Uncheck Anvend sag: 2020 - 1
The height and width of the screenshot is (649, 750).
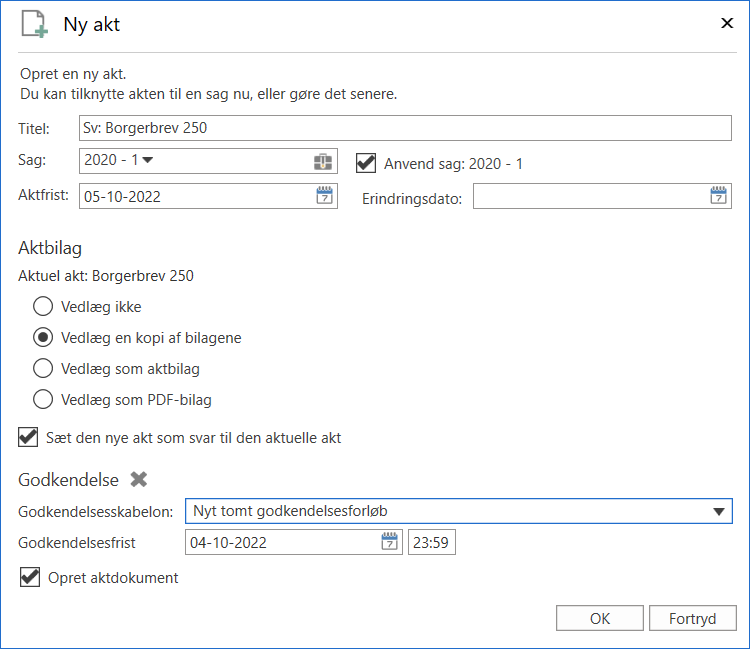tap(366, 163)
